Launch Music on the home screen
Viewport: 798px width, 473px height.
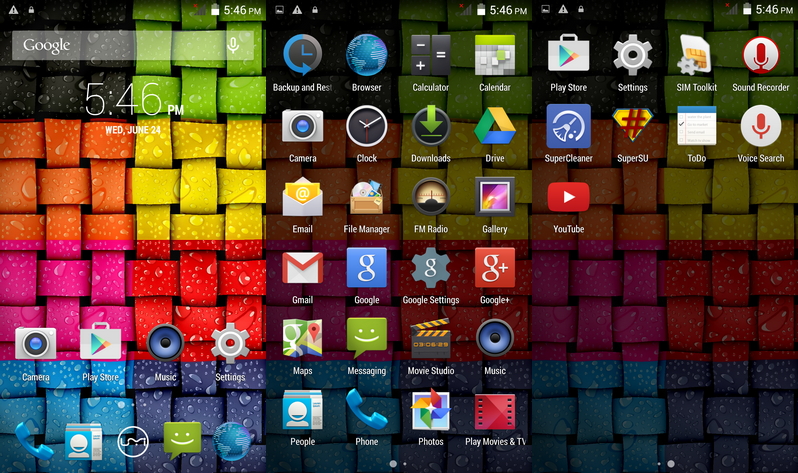(x=165, y=343)
